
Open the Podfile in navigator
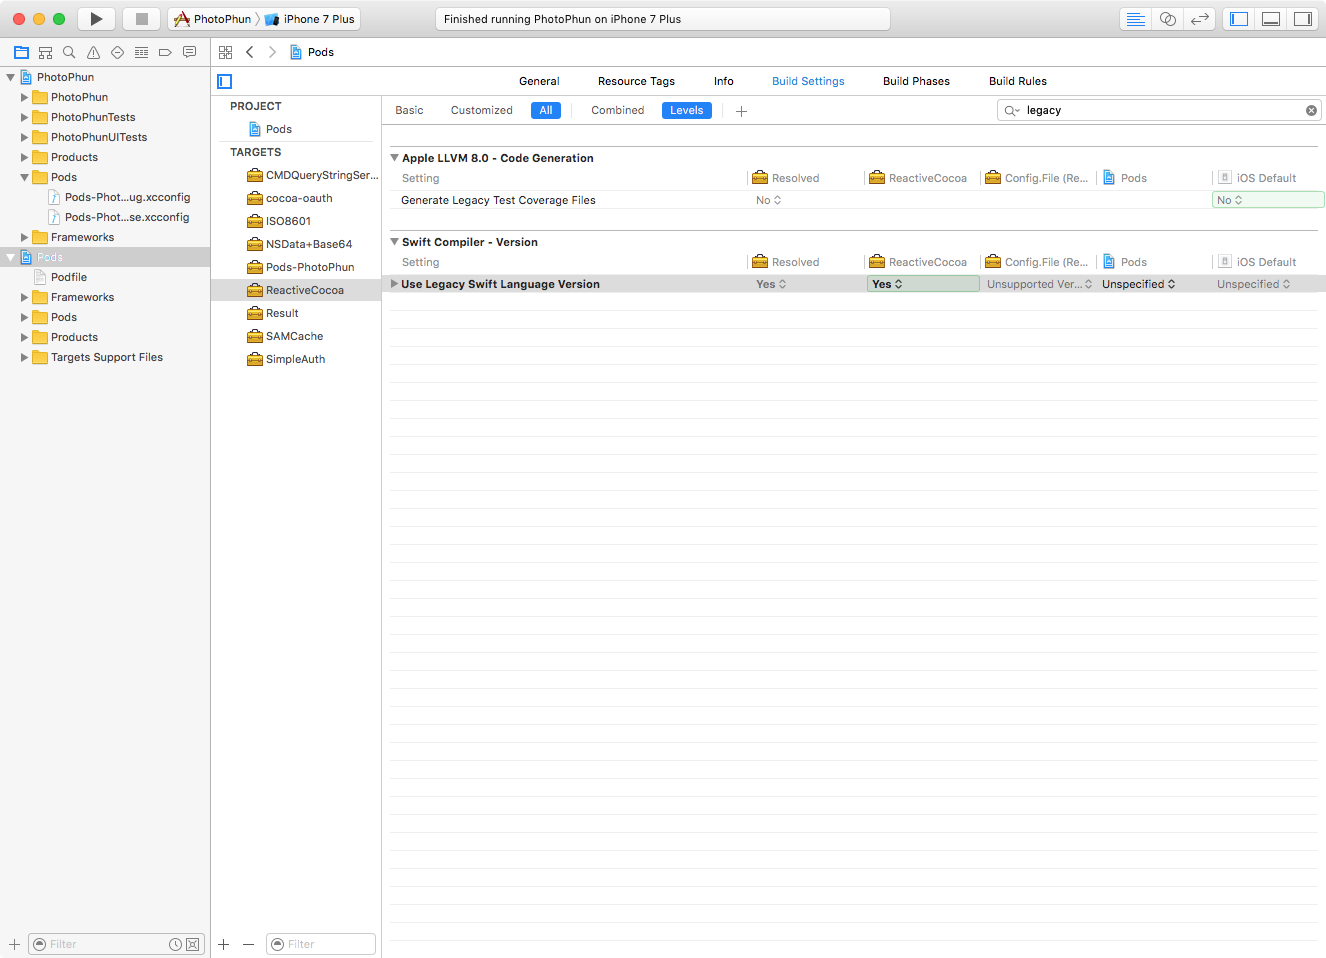[69, 277]
